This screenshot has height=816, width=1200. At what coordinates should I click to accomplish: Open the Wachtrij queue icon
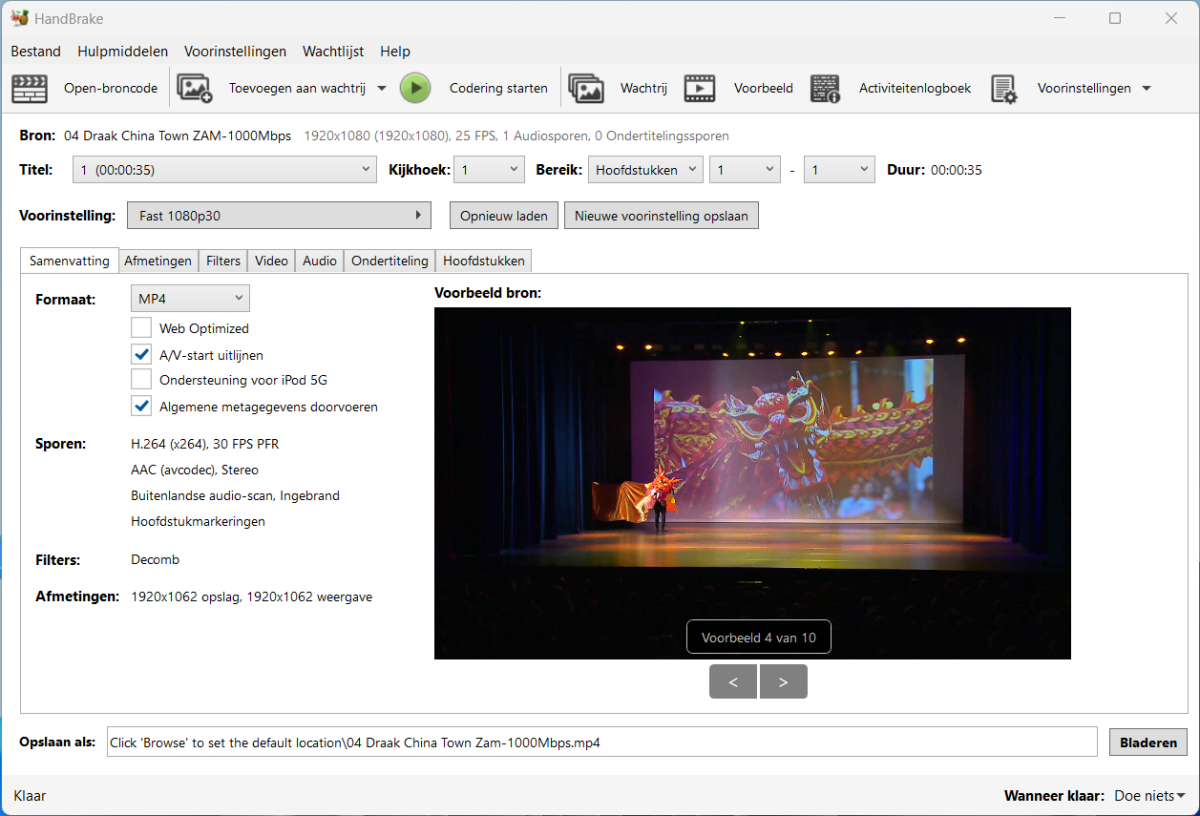[586, 88]
